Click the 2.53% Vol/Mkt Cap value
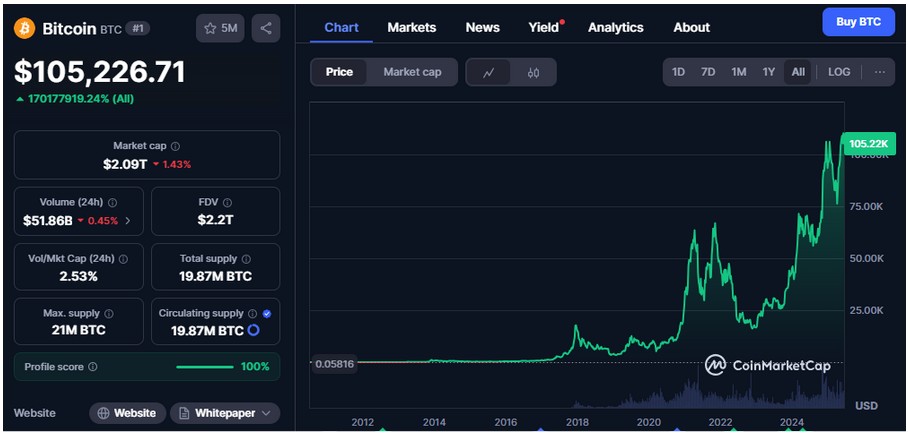This screenshot has height=435, width=908. tap(78, 276)
